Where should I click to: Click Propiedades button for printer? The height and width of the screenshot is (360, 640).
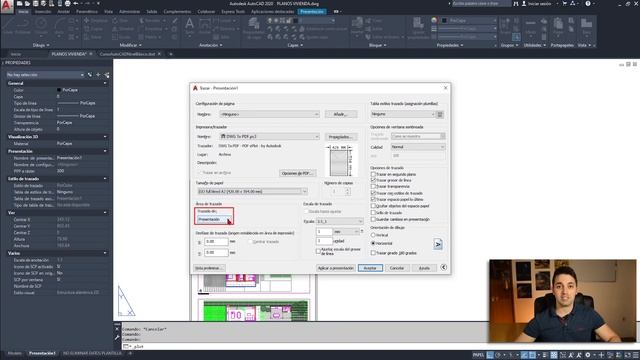click(x=341, y=137)
